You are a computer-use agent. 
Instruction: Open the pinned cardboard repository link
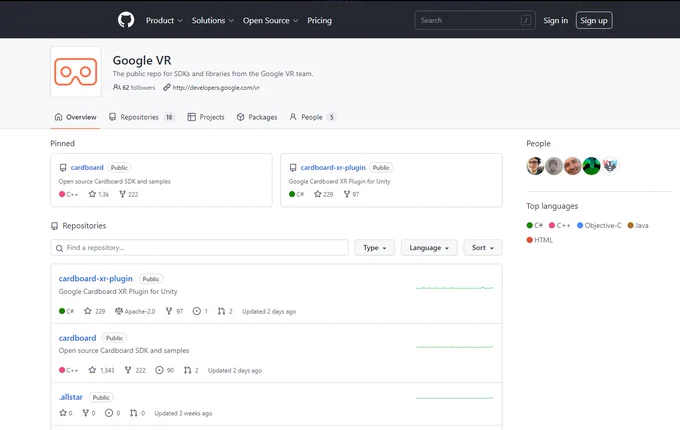coord(87,167)
